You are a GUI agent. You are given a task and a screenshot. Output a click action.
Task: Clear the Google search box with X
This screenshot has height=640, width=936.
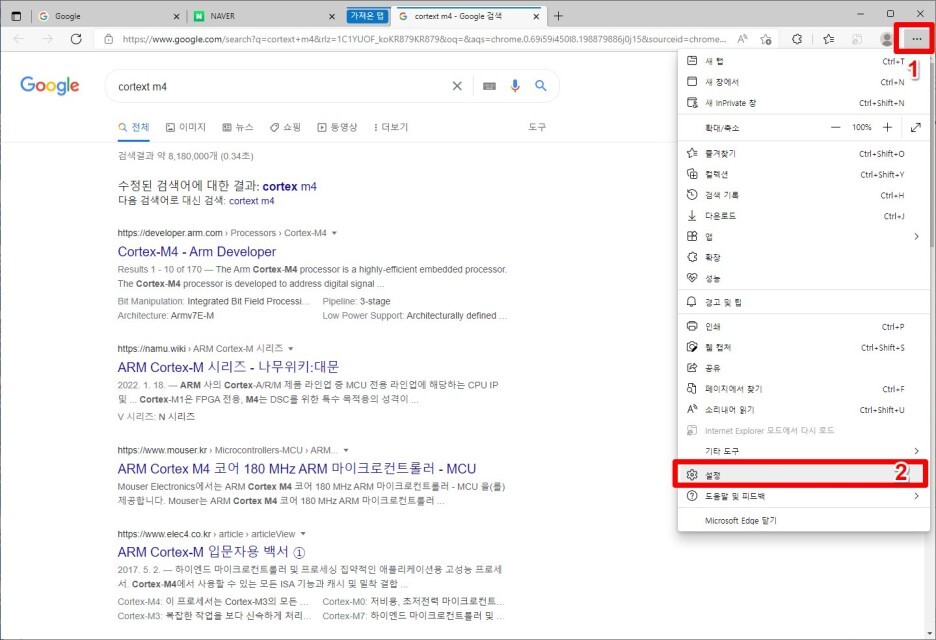coord(457,86)
